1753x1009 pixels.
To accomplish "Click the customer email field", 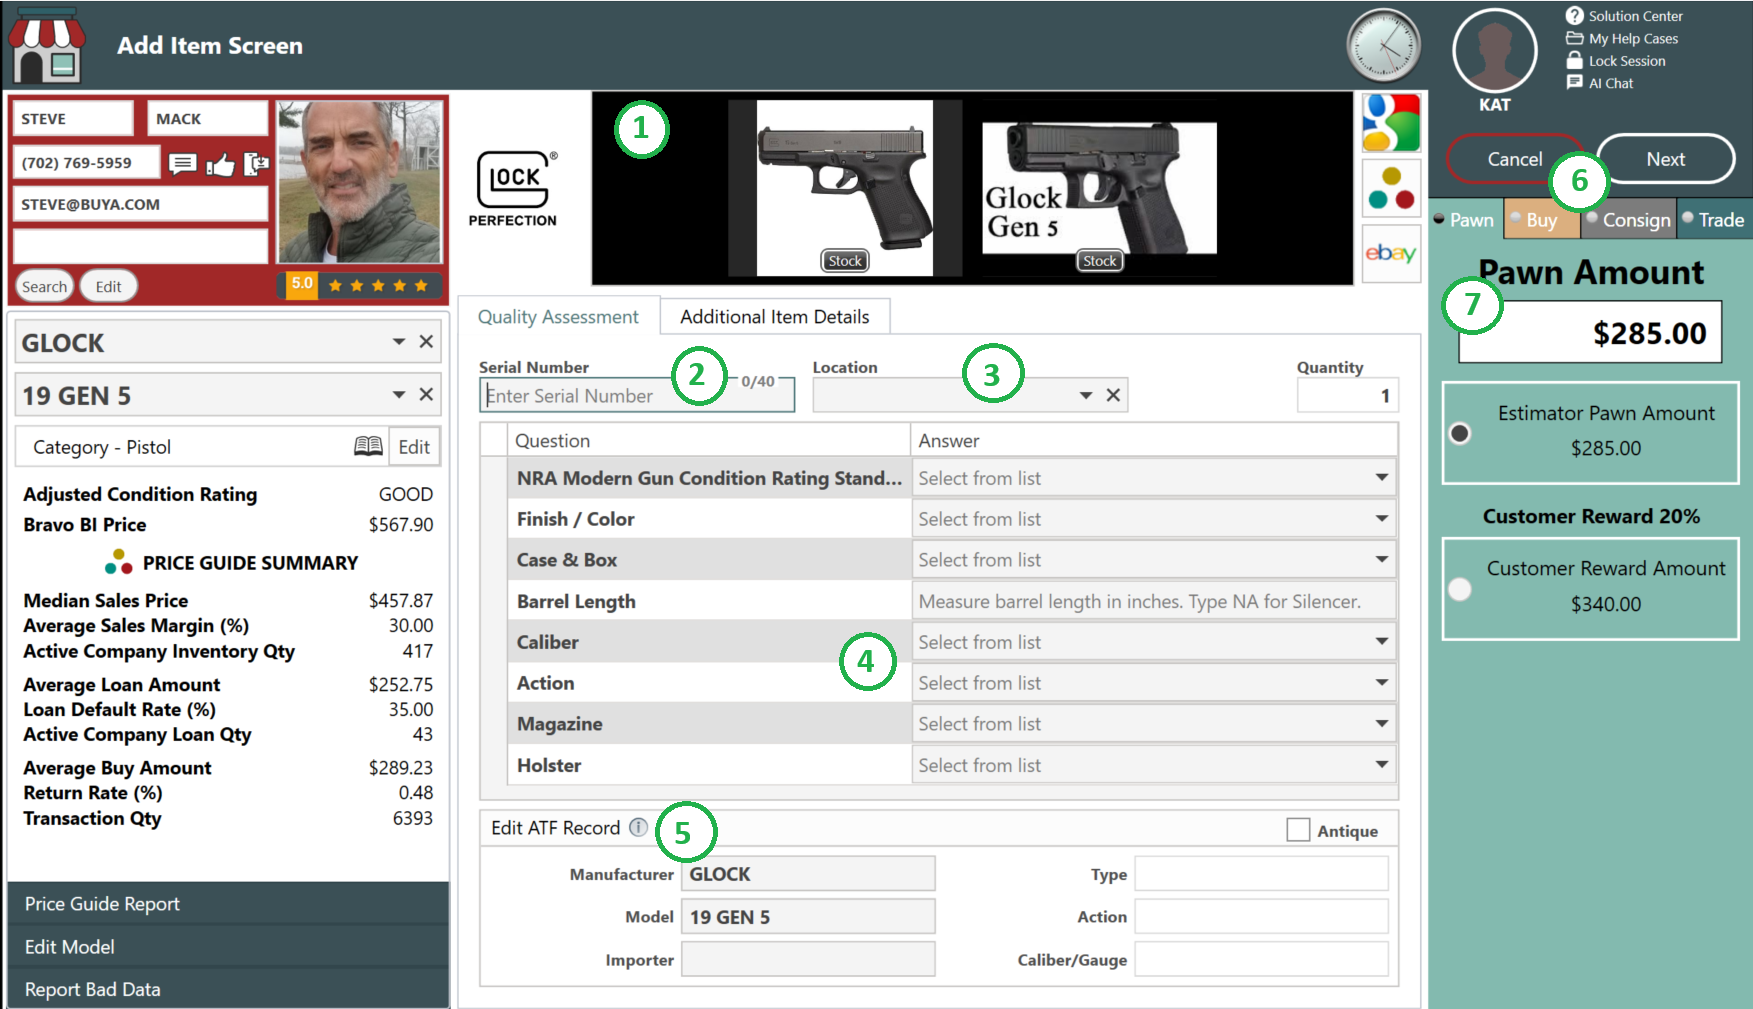I will coord(140,204).
